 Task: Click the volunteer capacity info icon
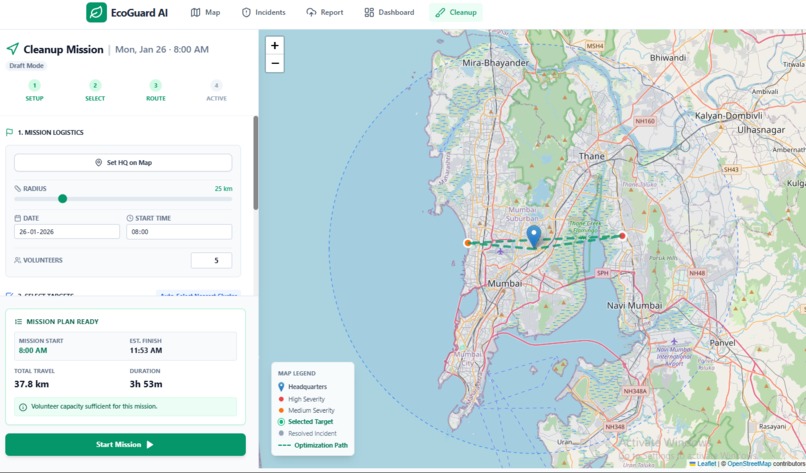tap(23, 407)
